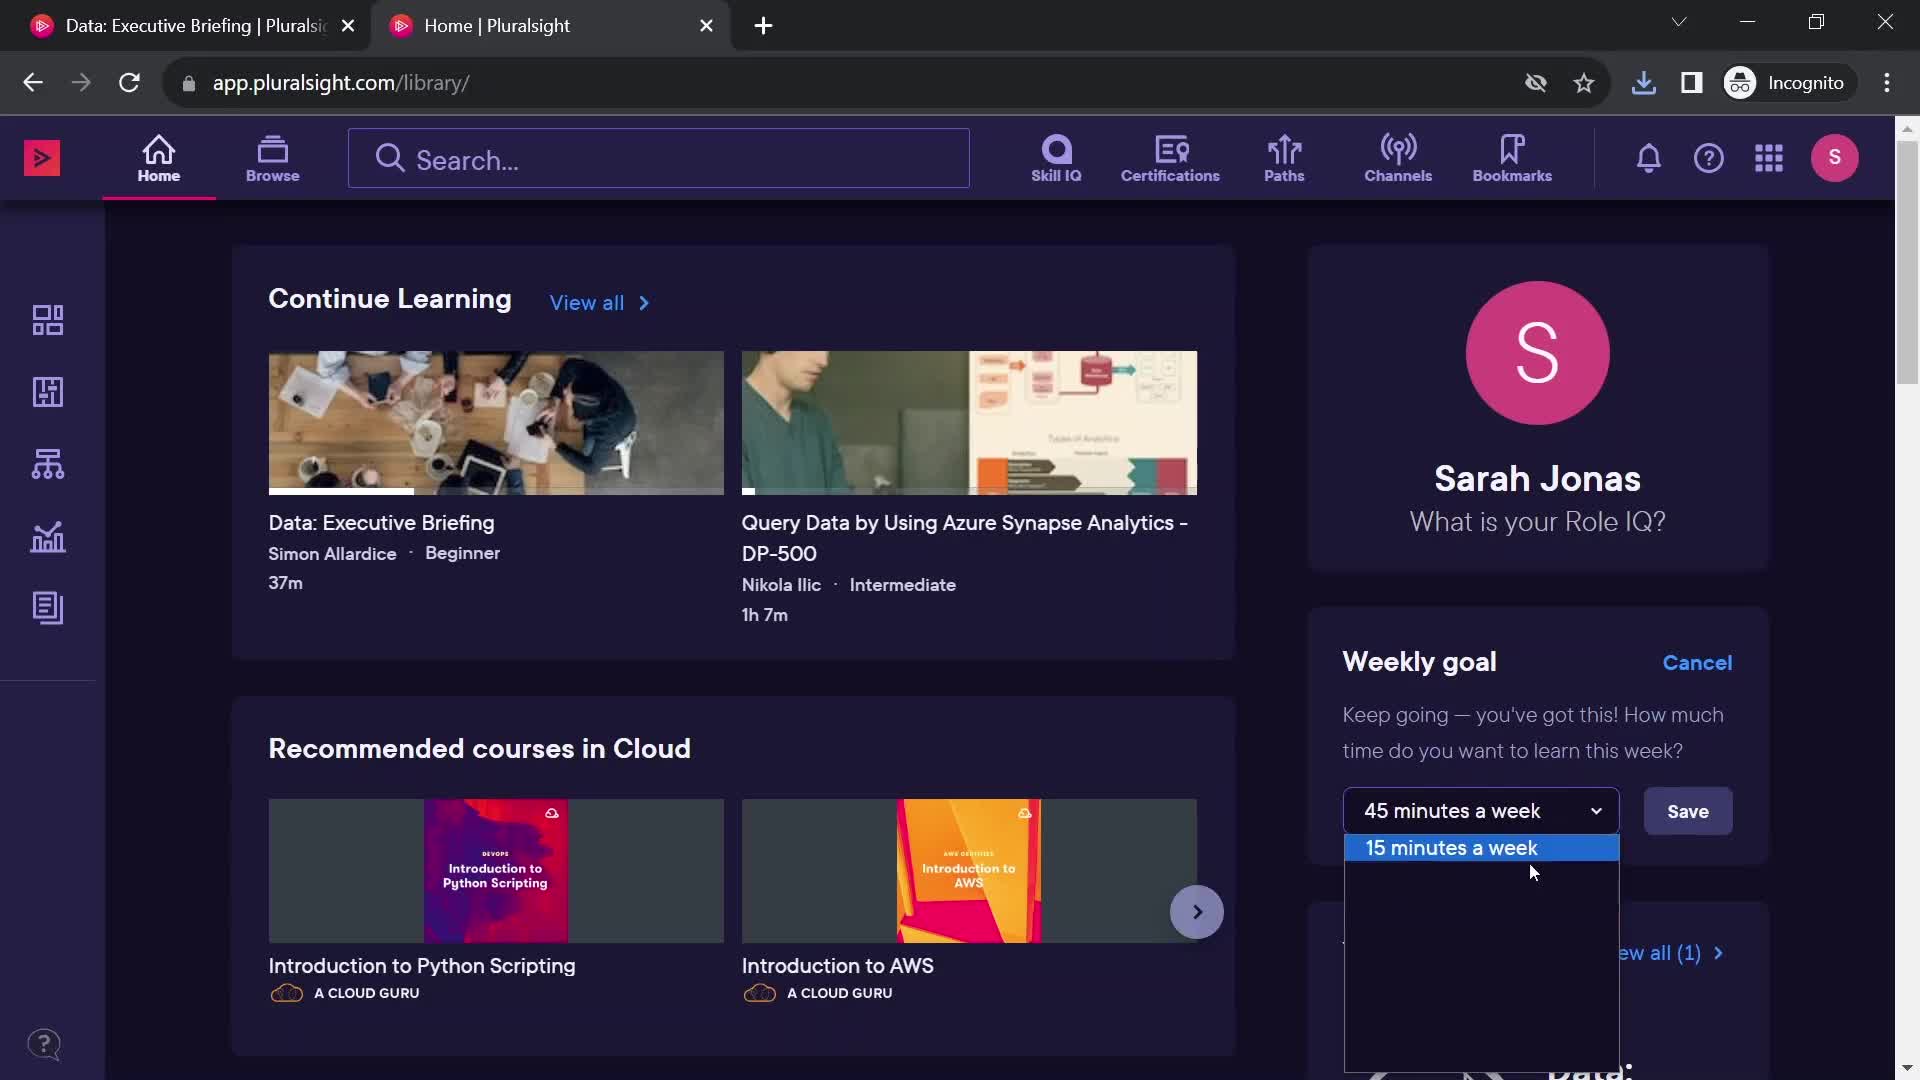The image size is (1920, 1080).
Task: Open Chrome three-dot menu
Action: coord(1887,83)
